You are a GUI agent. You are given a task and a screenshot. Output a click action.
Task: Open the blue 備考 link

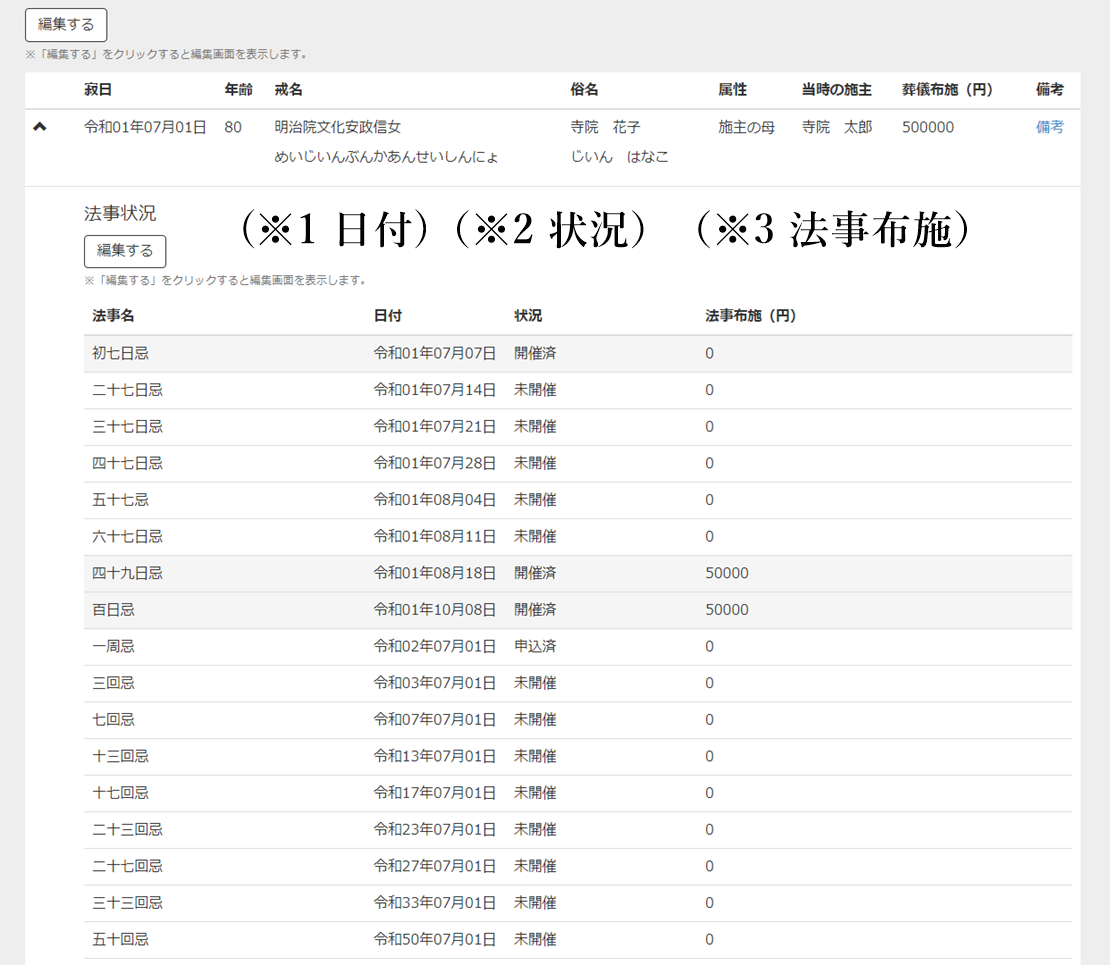coord(1049,127)
